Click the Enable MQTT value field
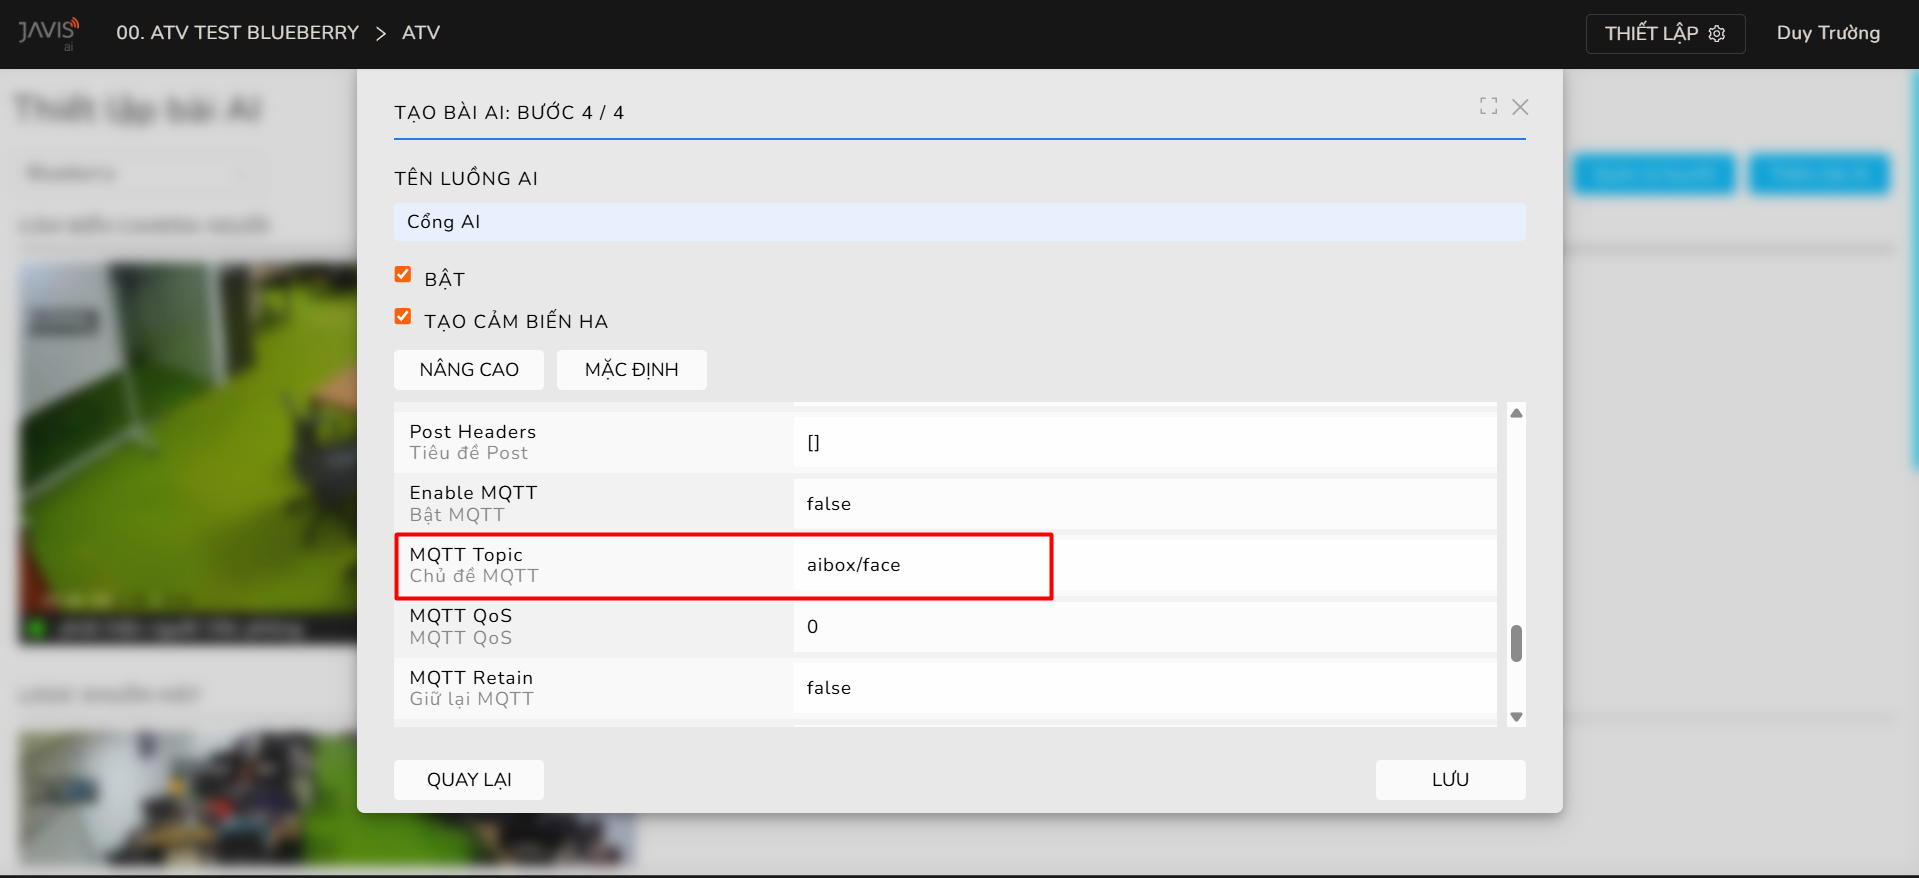The image size is (1919, 878). pos(1144,504)
